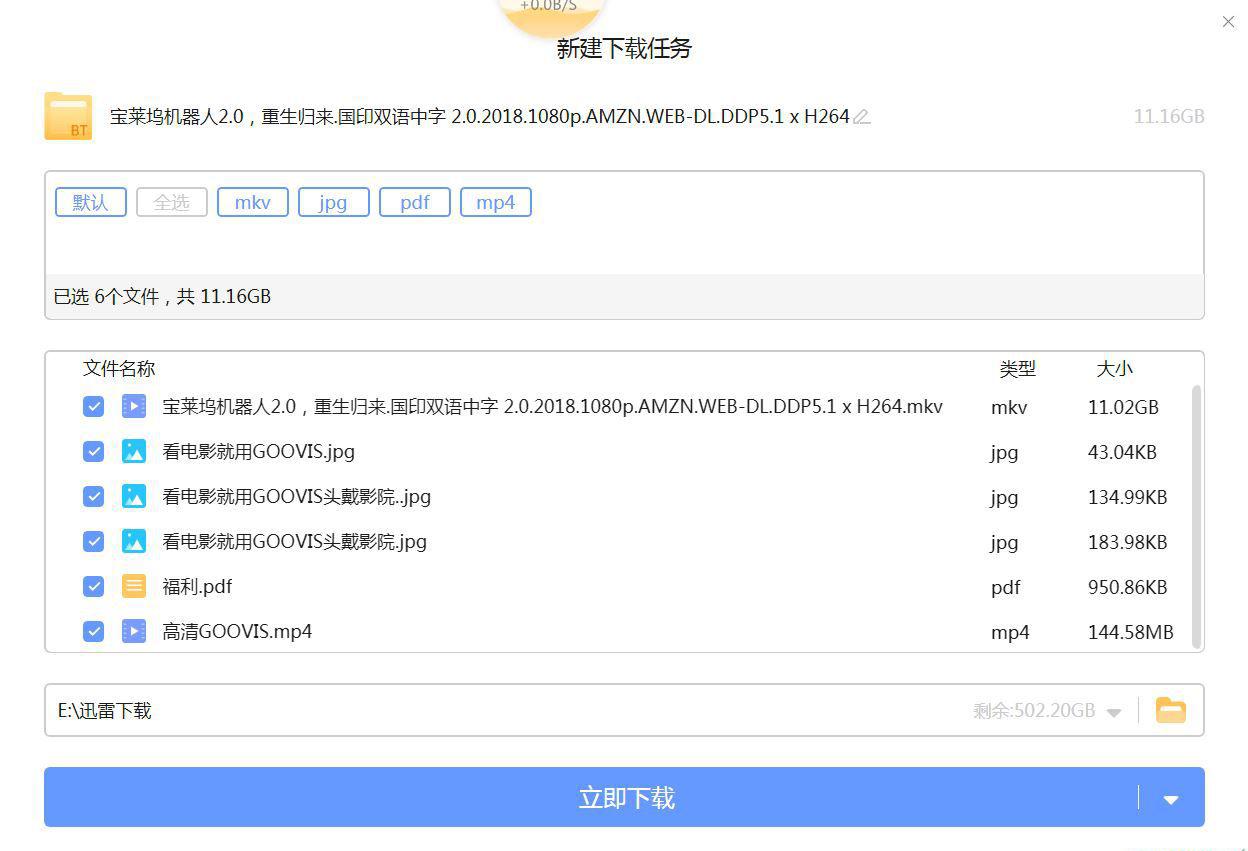Click the BT folder icon beside the task name

[68, 116]
